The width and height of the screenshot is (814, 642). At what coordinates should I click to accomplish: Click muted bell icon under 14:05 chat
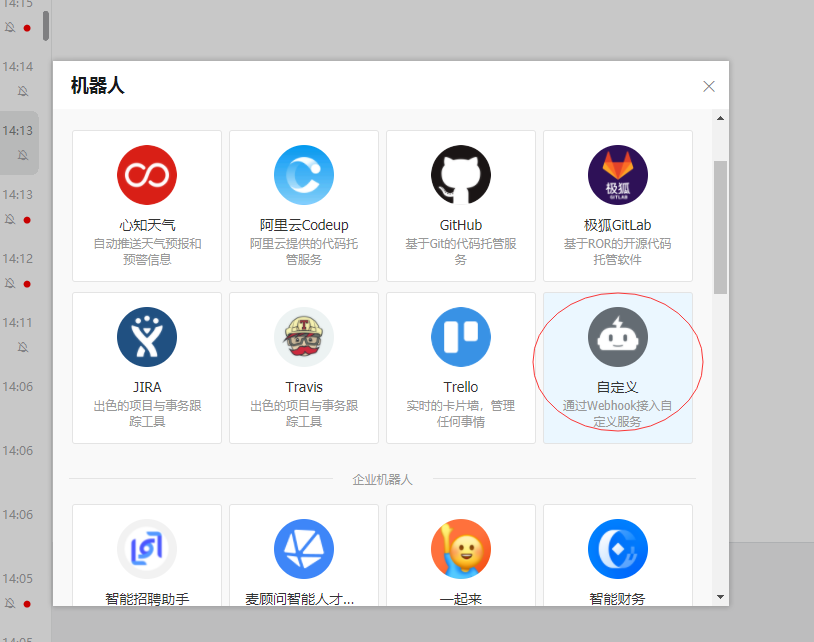coord(10,603)
